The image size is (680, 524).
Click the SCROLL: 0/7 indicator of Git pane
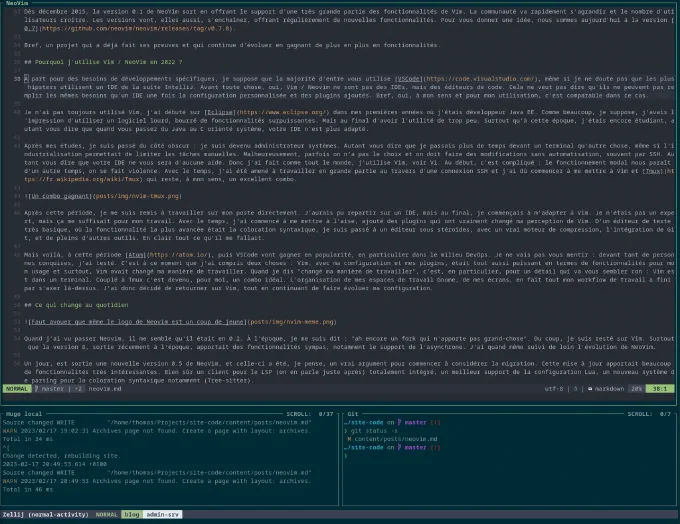(649, 414)
